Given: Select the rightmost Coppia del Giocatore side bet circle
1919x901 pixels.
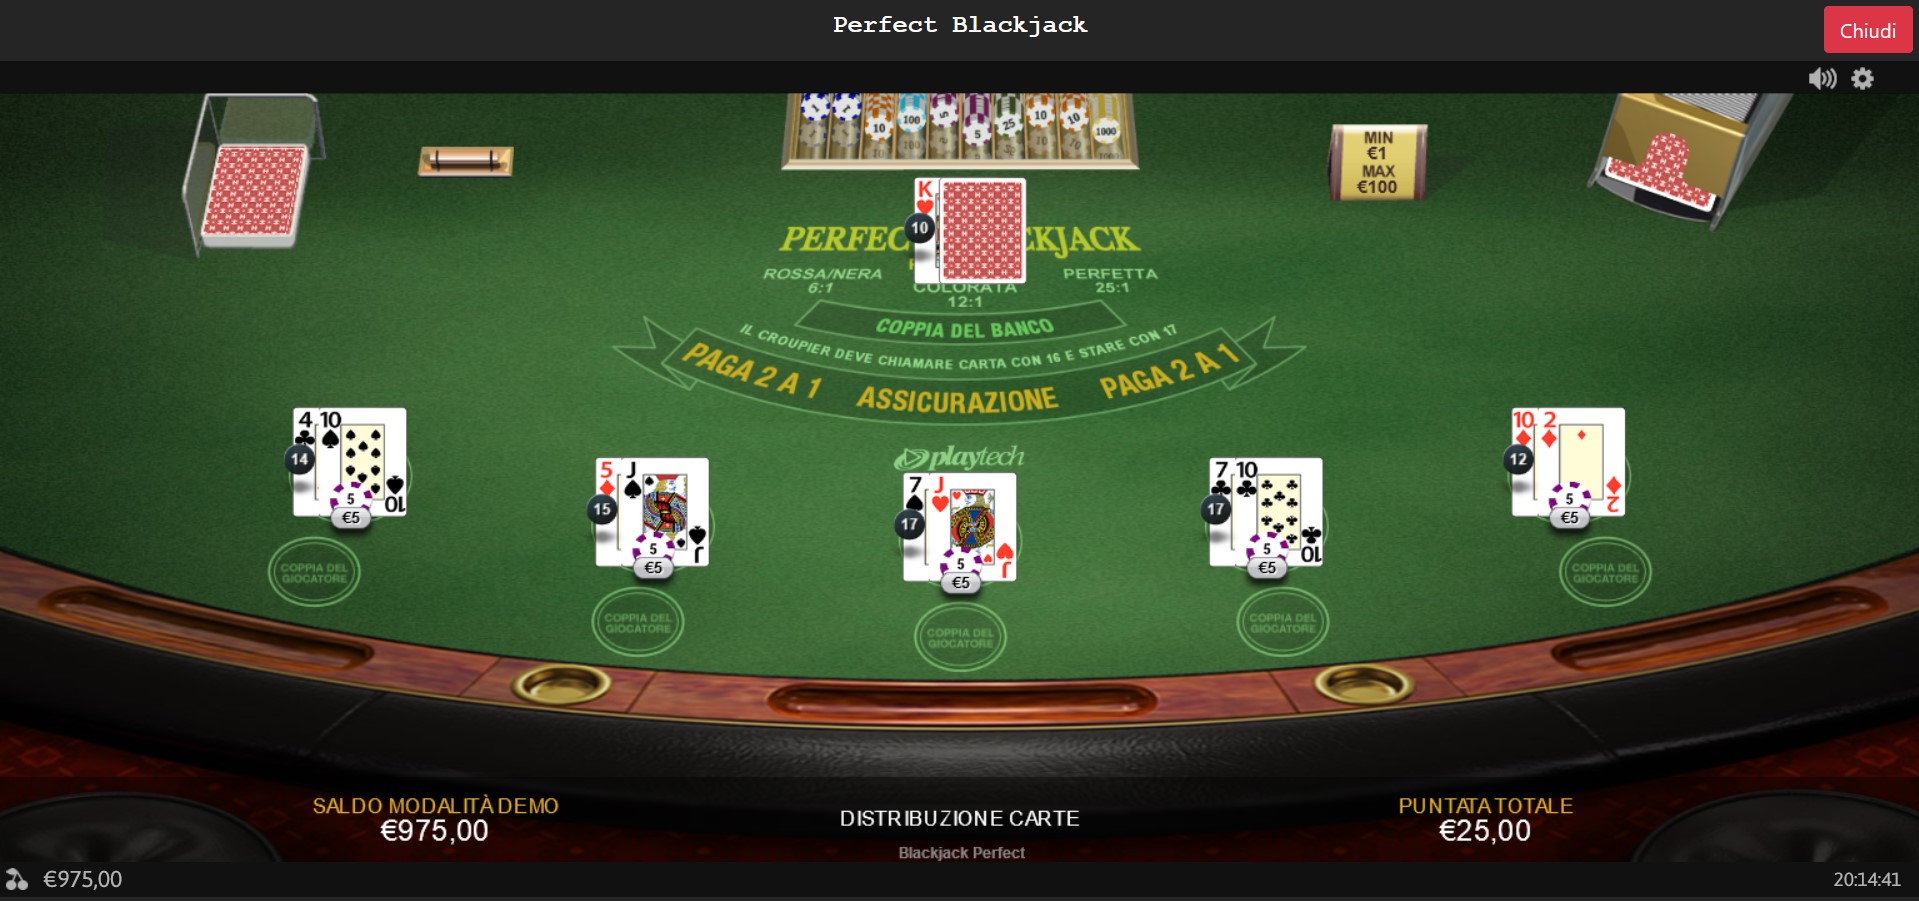Looking at the screenshot, I should click(1605, 572).
